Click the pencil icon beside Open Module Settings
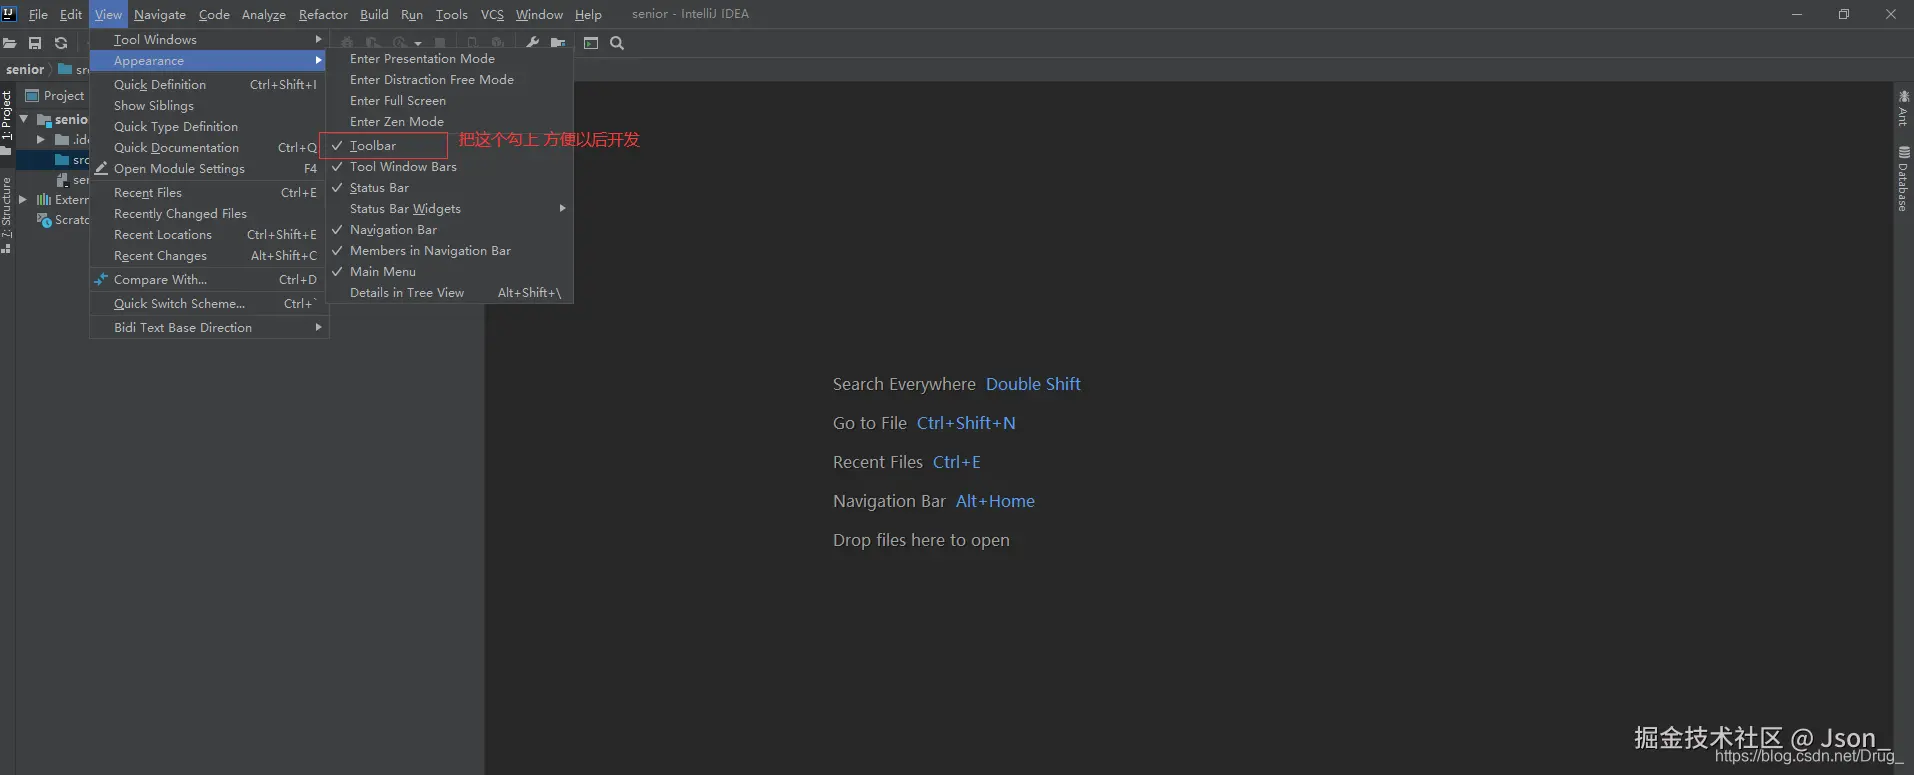1914x775 pixels. point(101,169)
